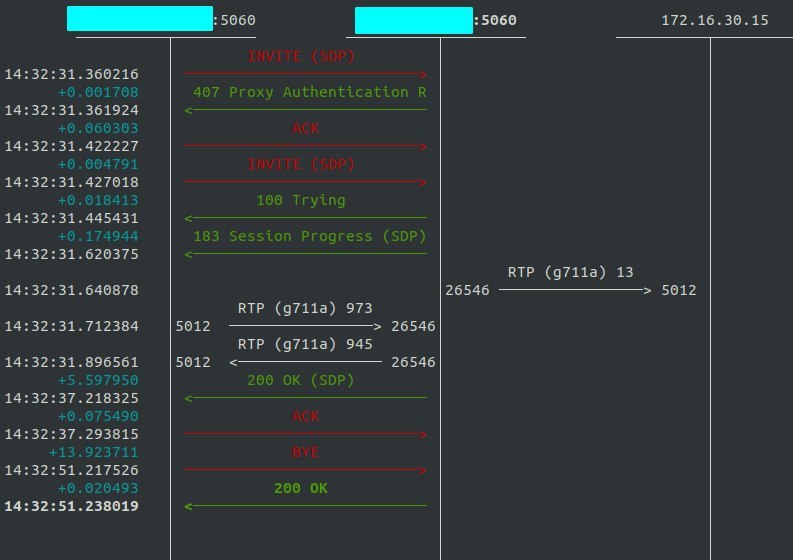Select the RTP (g711a) 13 stream
This screenshot has height=560, width=793.
pos(570,272)
